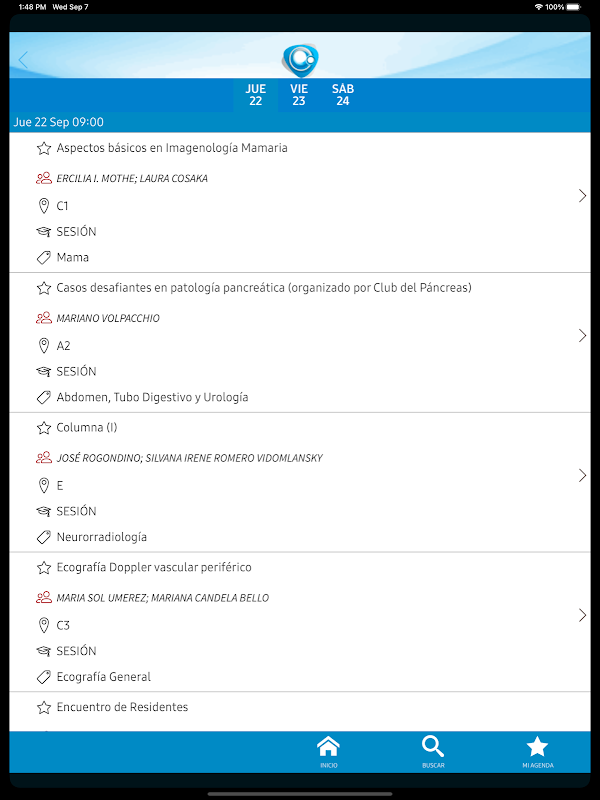The width and height of the screenshot is (600, 800).
Task: Select the SÁB 24 day tab
Action: pos(343,95)
